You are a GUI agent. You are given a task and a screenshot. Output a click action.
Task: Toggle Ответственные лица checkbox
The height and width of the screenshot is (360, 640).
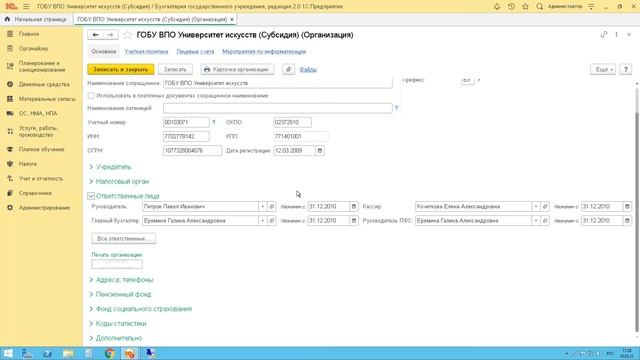(x=91, y=196)
